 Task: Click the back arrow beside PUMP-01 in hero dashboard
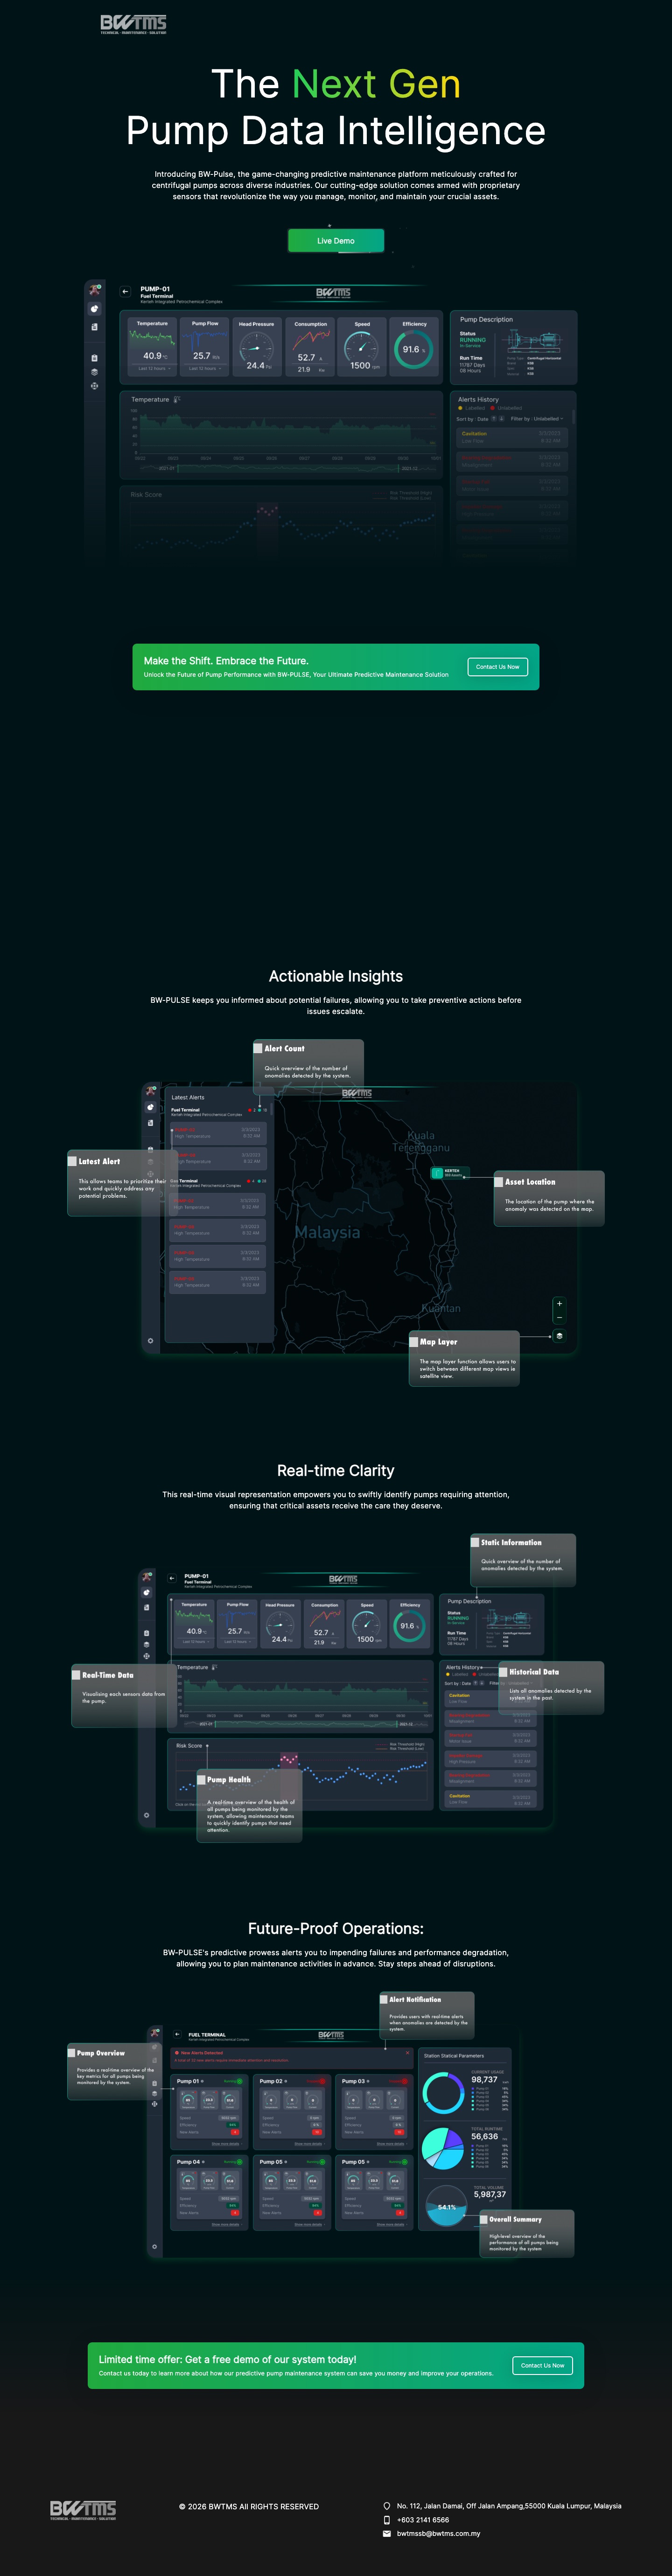[x=125, y=292]
